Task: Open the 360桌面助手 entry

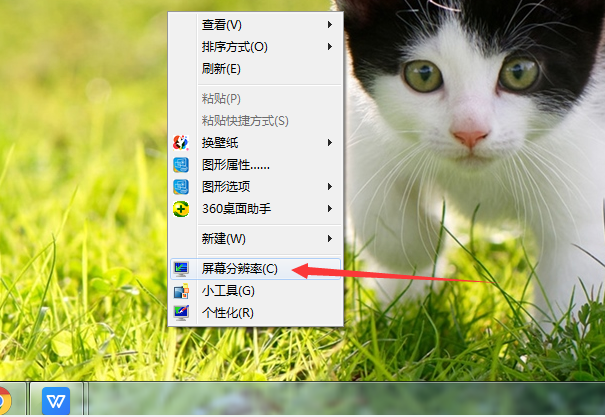Action: [x=255, y=209]
